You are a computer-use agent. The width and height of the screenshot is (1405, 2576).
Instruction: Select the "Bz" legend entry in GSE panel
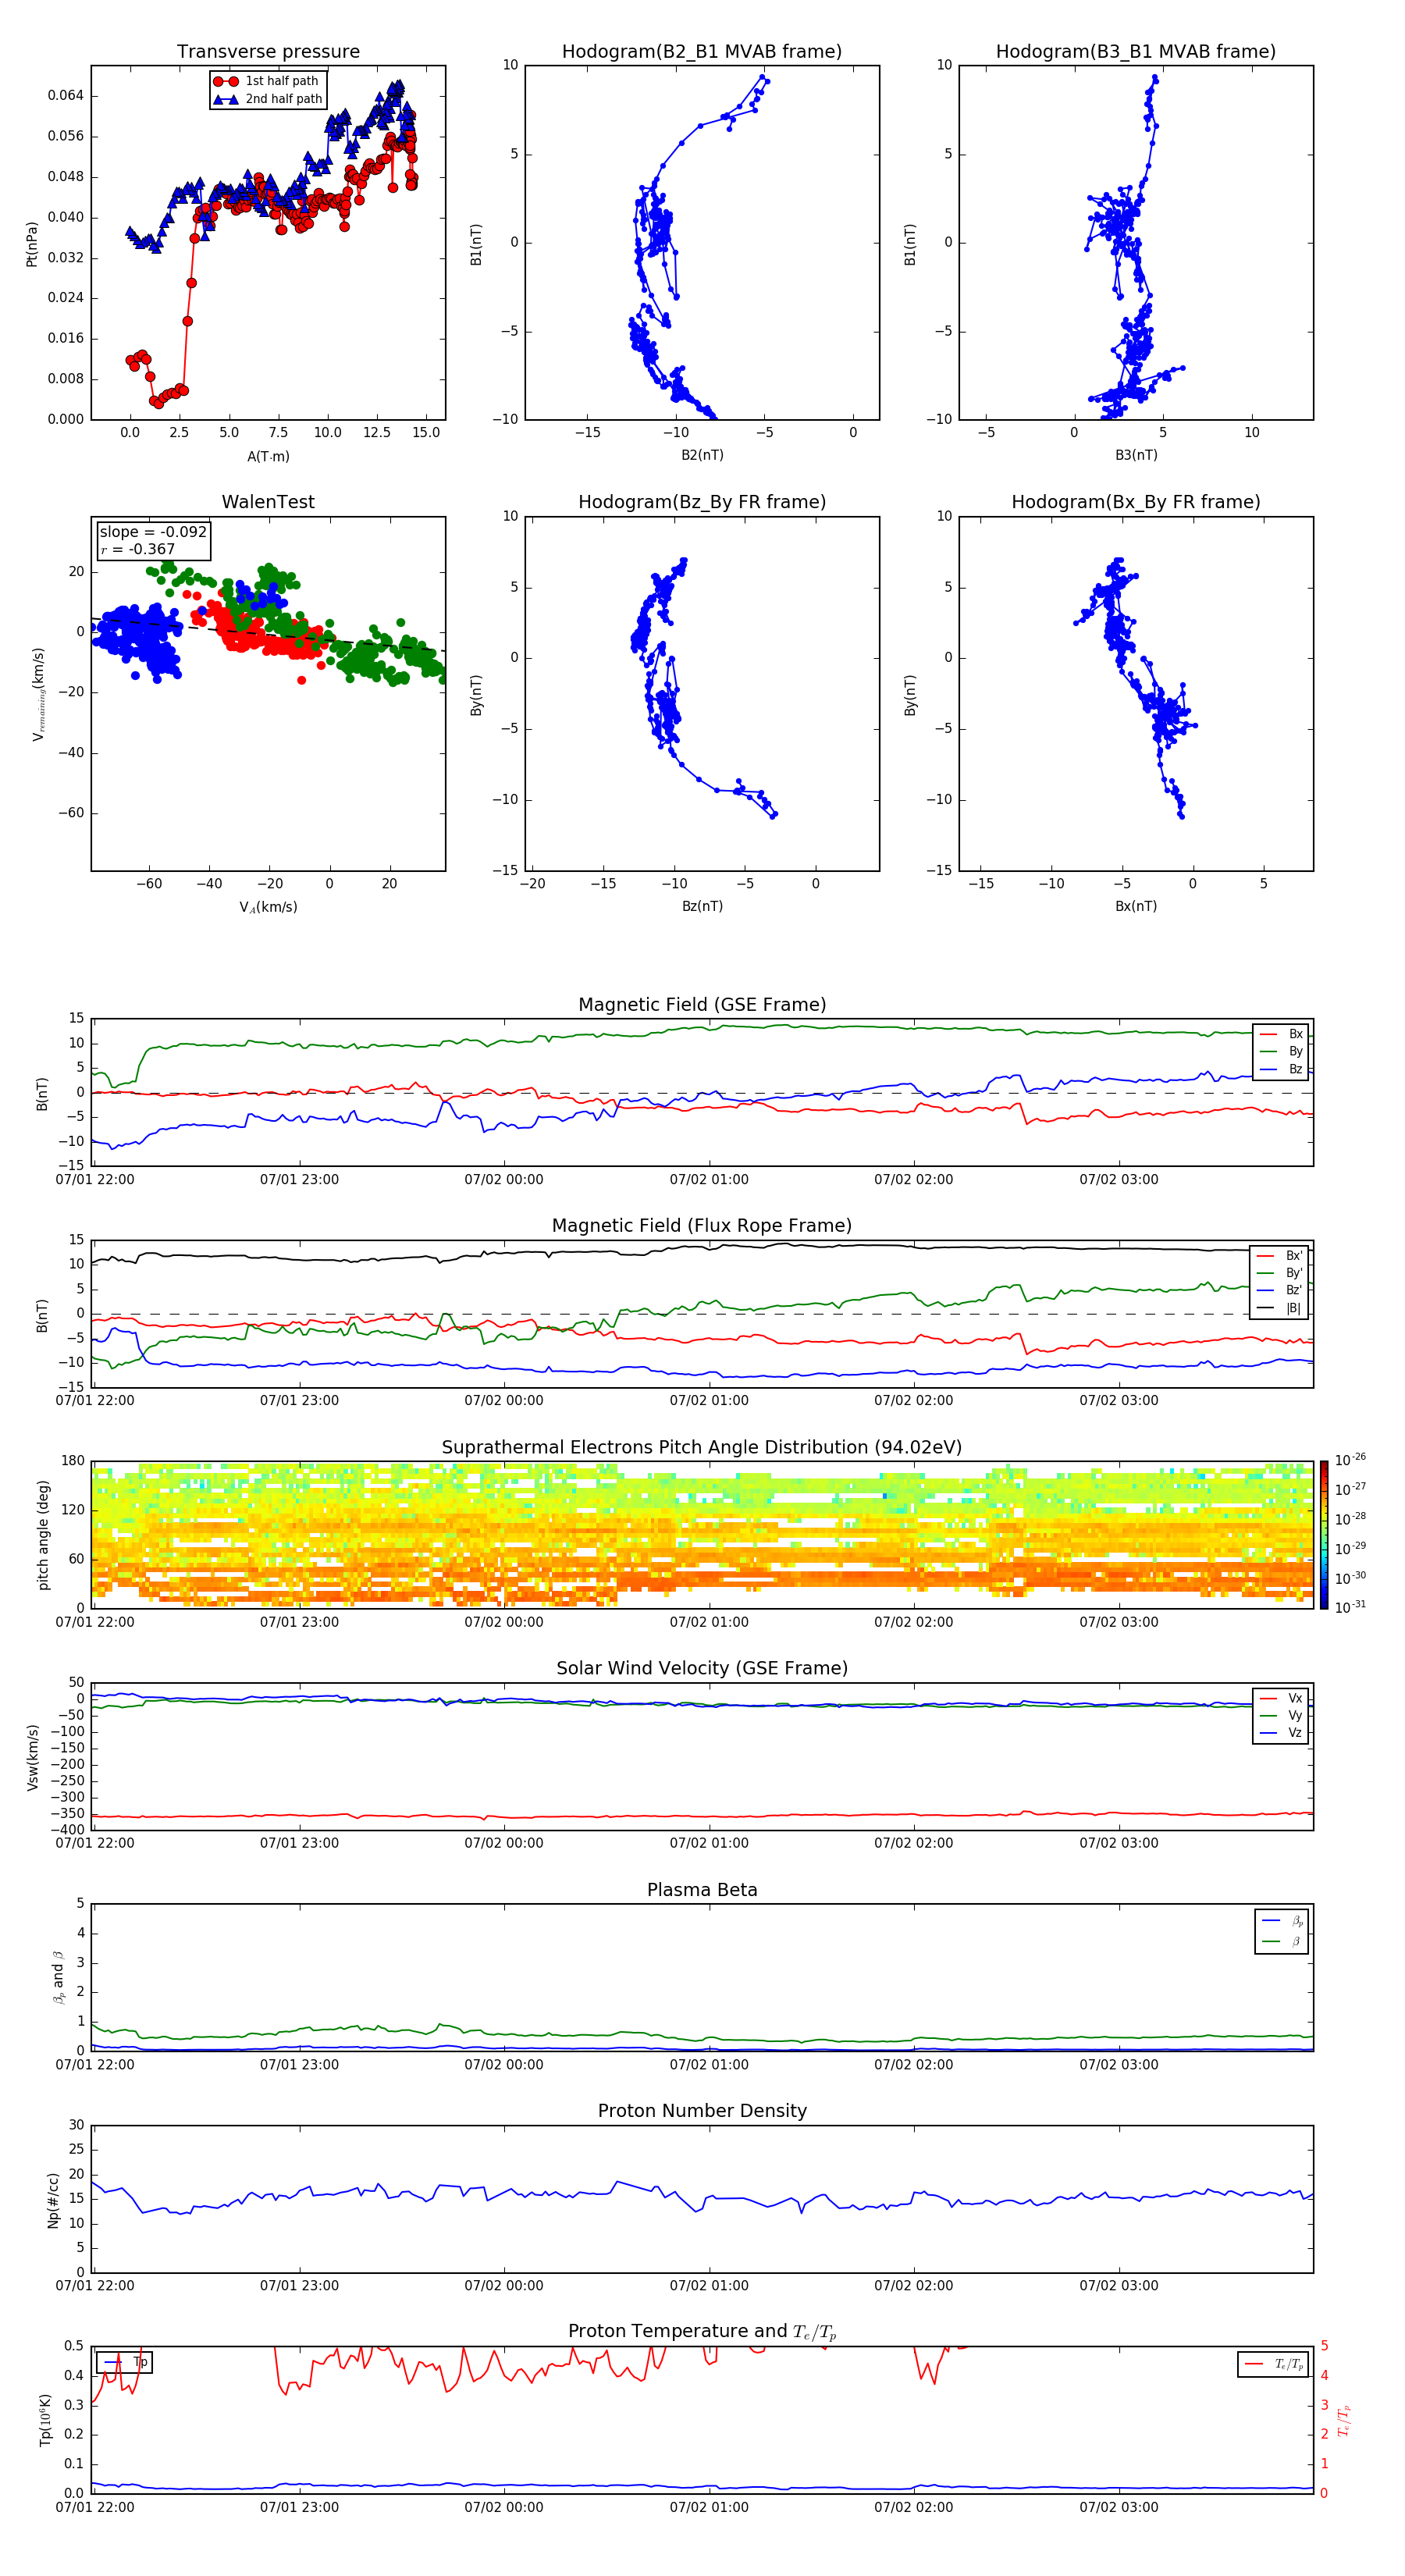tap(1281, 1069)
